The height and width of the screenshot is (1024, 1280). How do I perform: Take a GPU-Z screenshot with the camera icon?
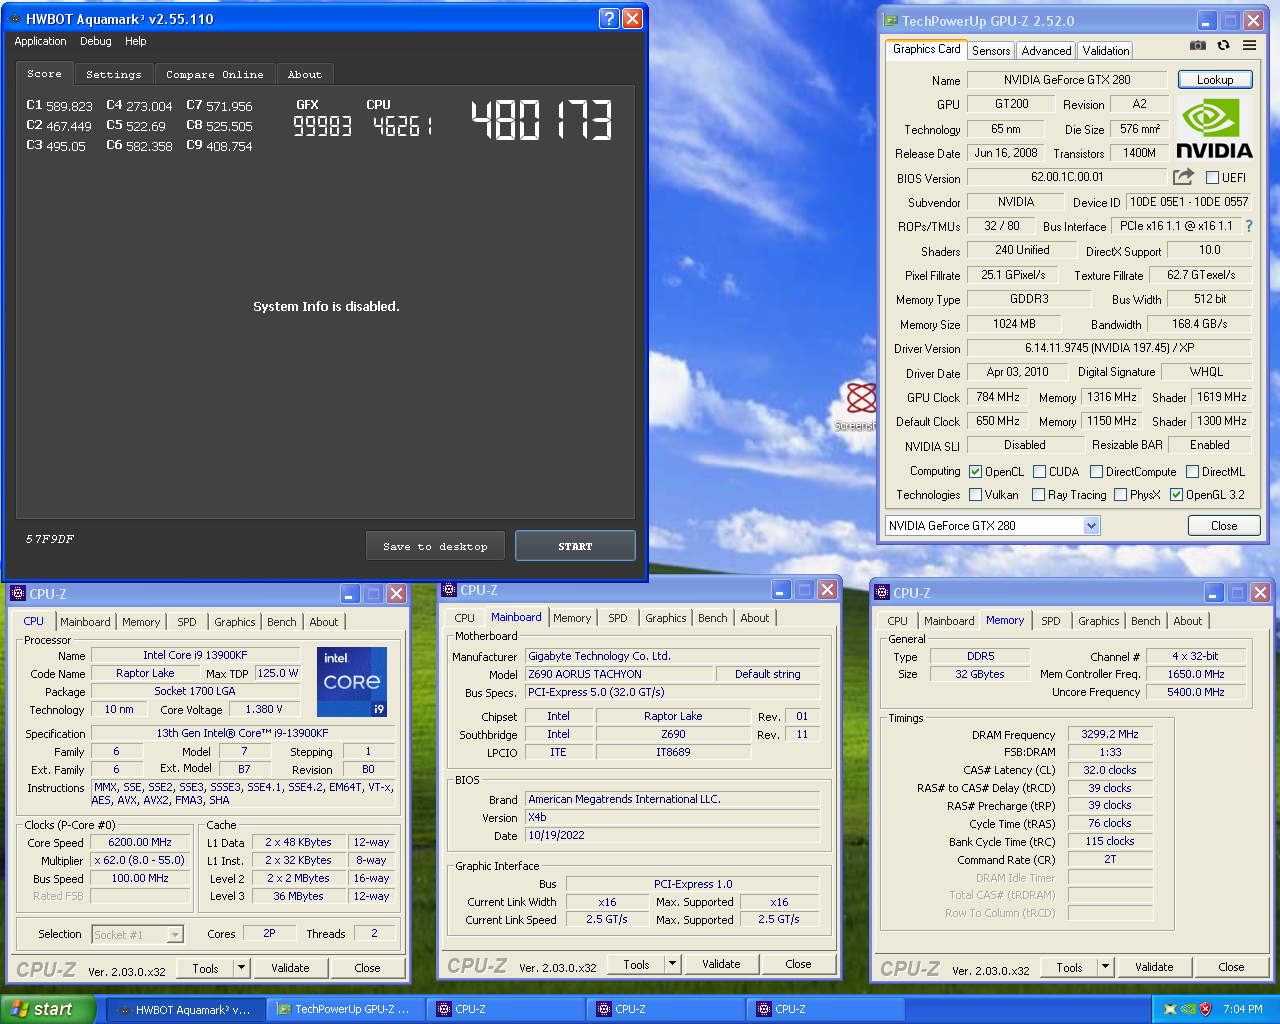point(1197,45)
